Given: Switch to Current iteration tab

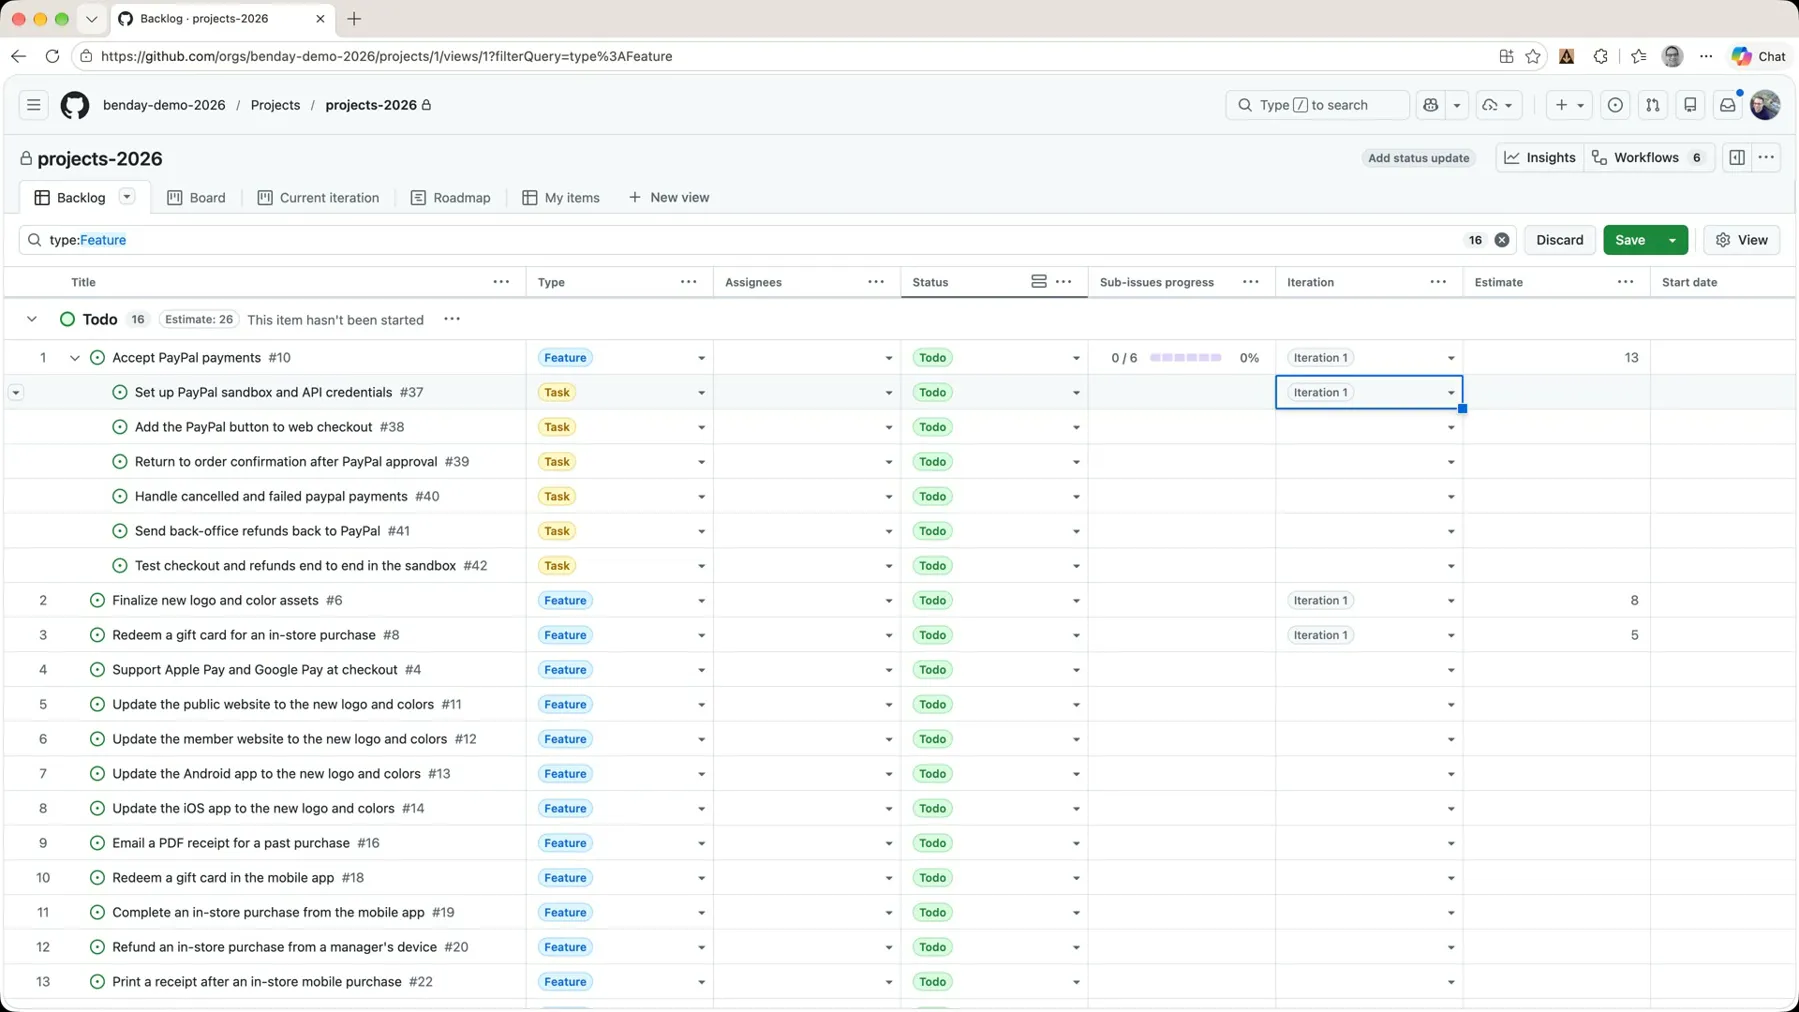Looking at the screenshot, I should 318,198.
